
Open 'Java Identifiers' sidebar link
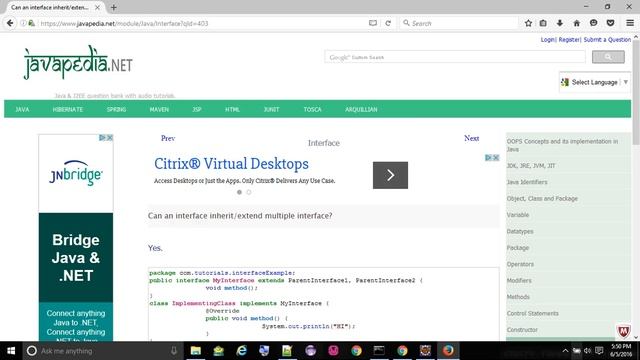(527, 182)
